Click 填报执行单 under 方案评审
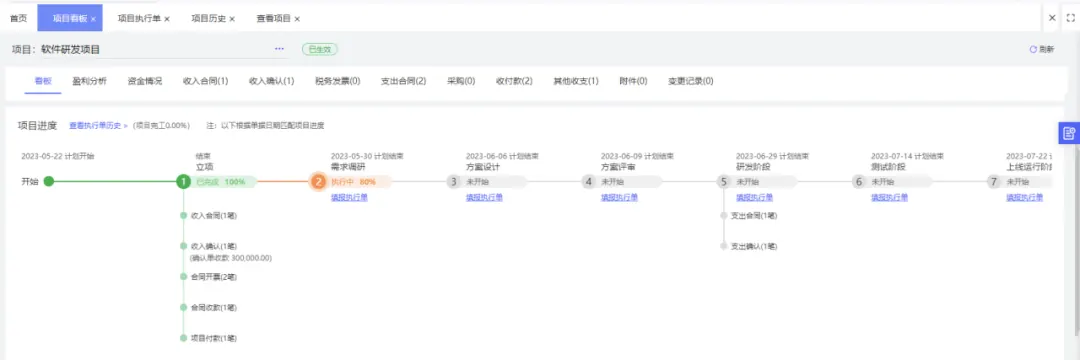 coord(619,198)
